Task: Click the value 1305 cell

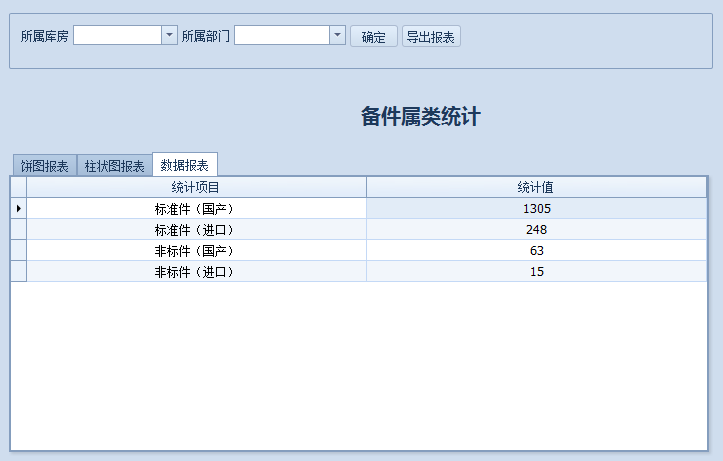Action: coord(536,208)
